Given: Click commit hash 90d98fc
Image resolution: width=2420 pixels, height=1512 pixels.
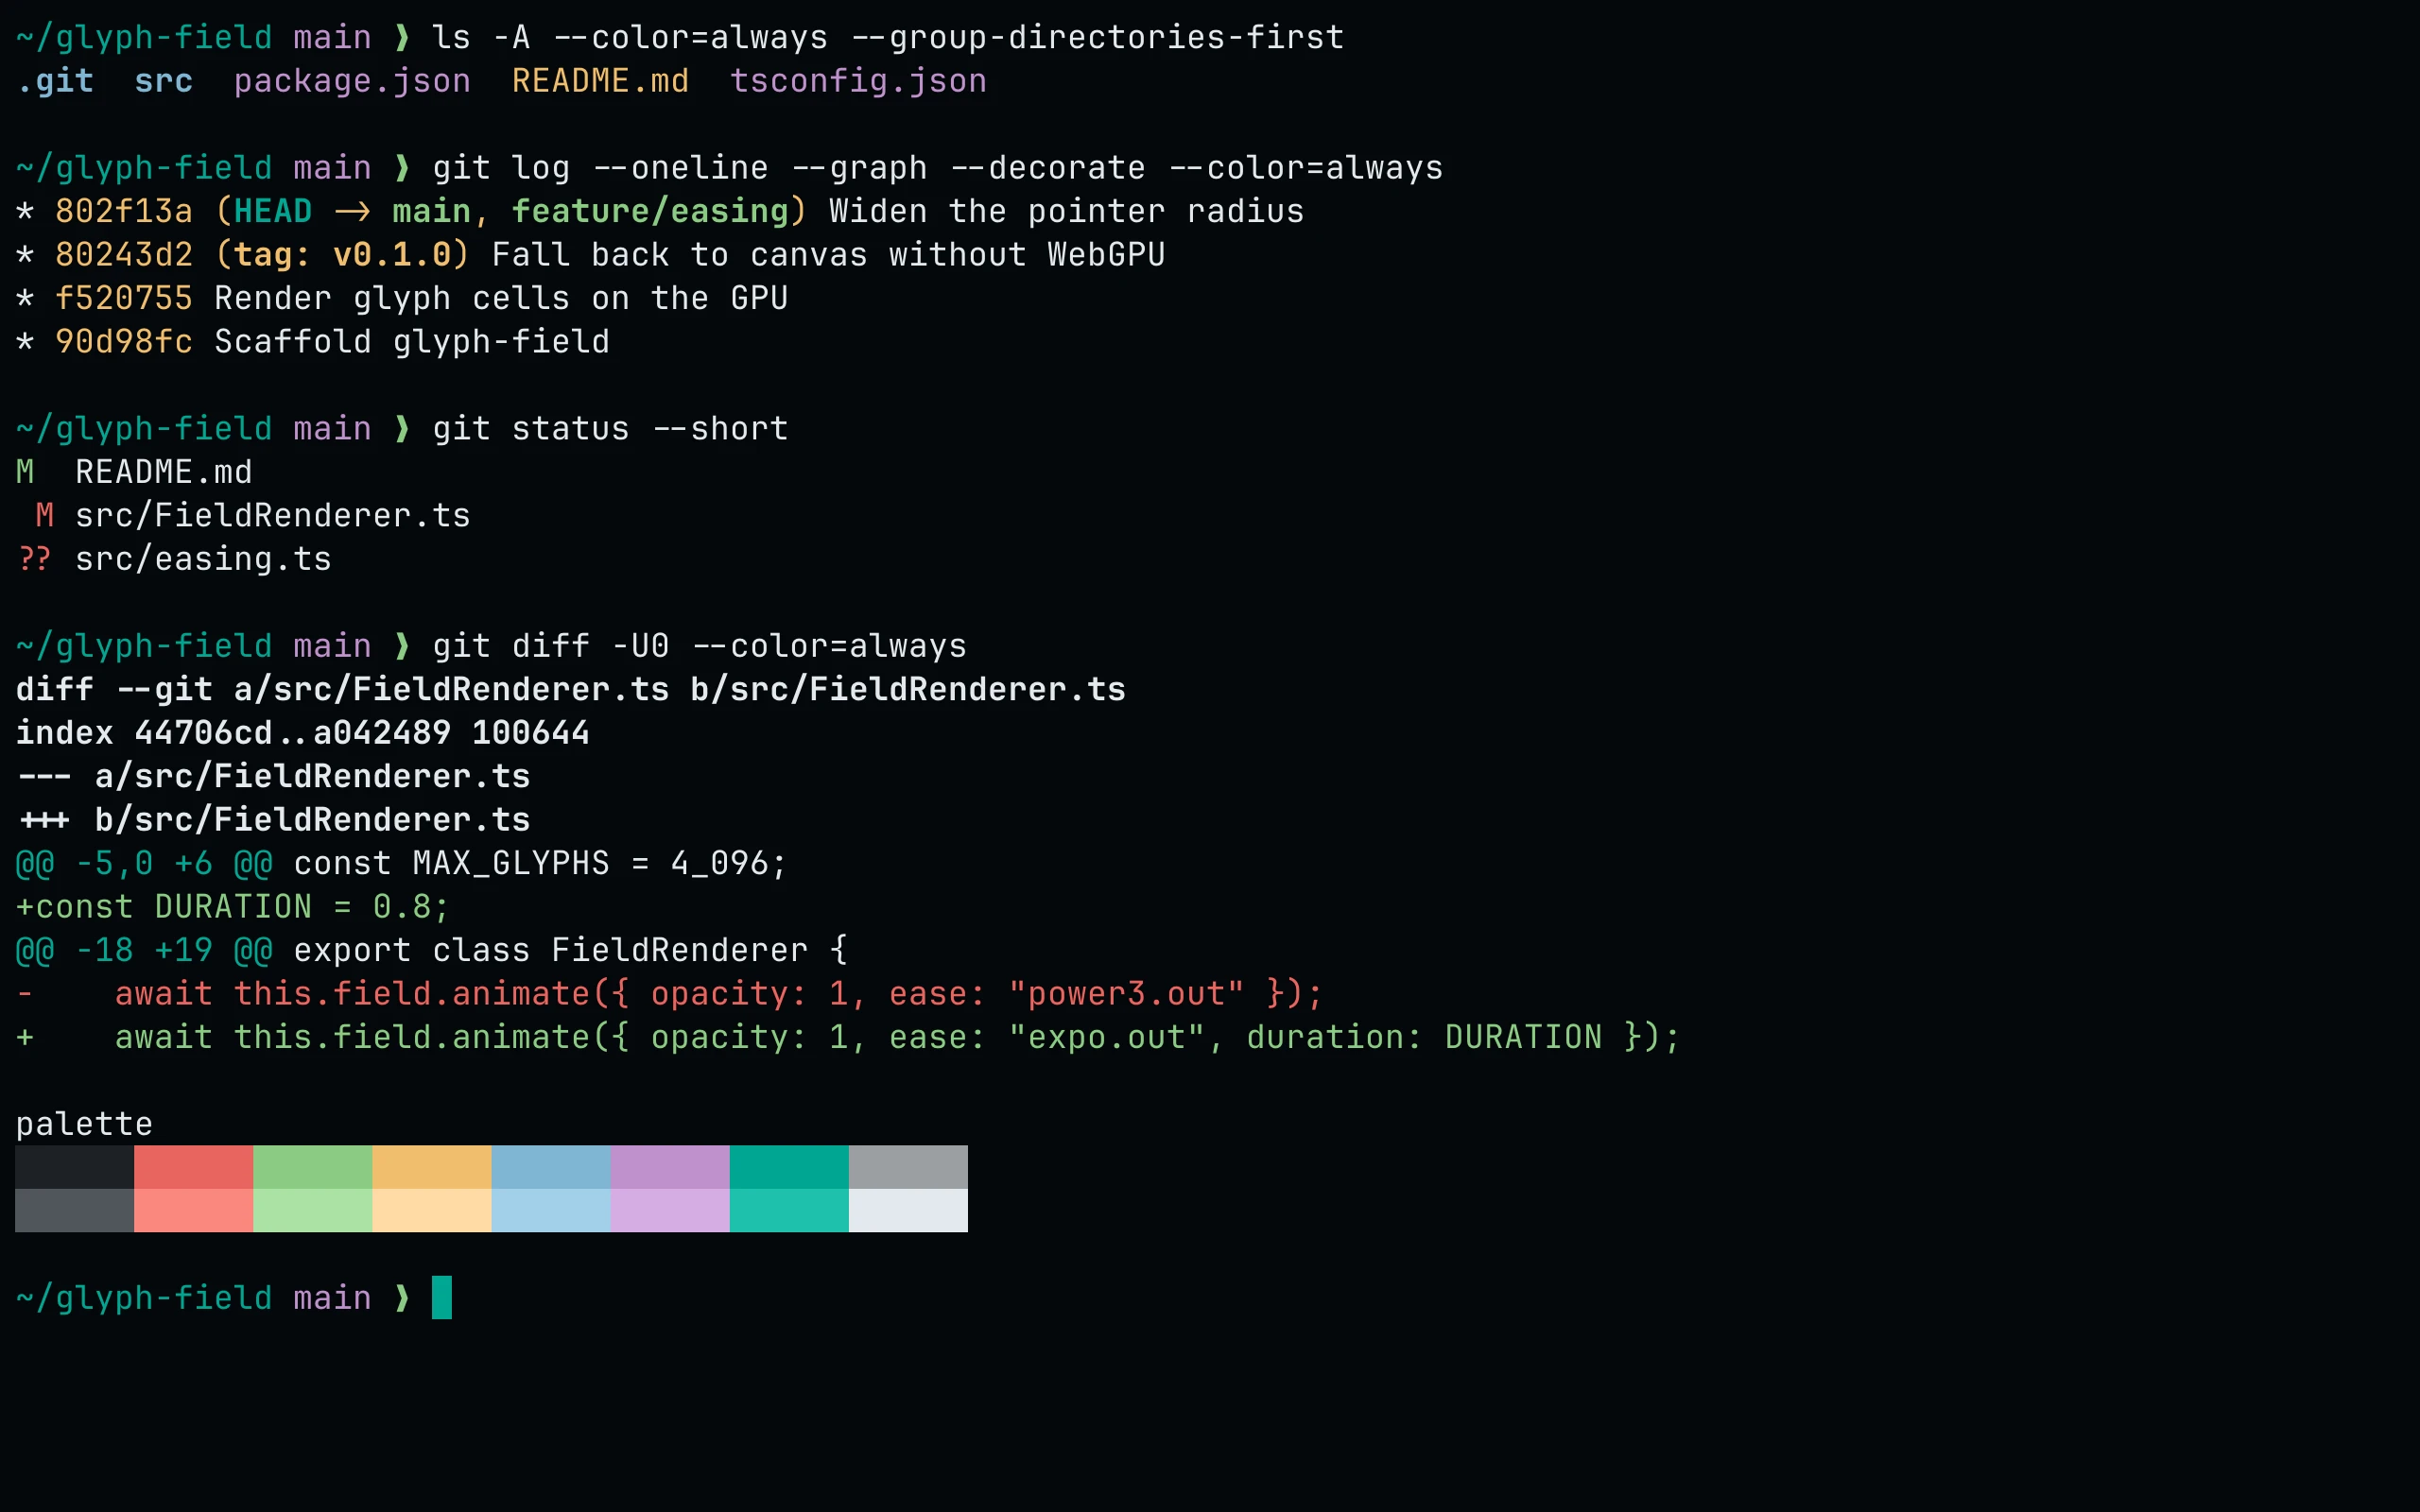Looking at the screenshot, I should 124,342.
